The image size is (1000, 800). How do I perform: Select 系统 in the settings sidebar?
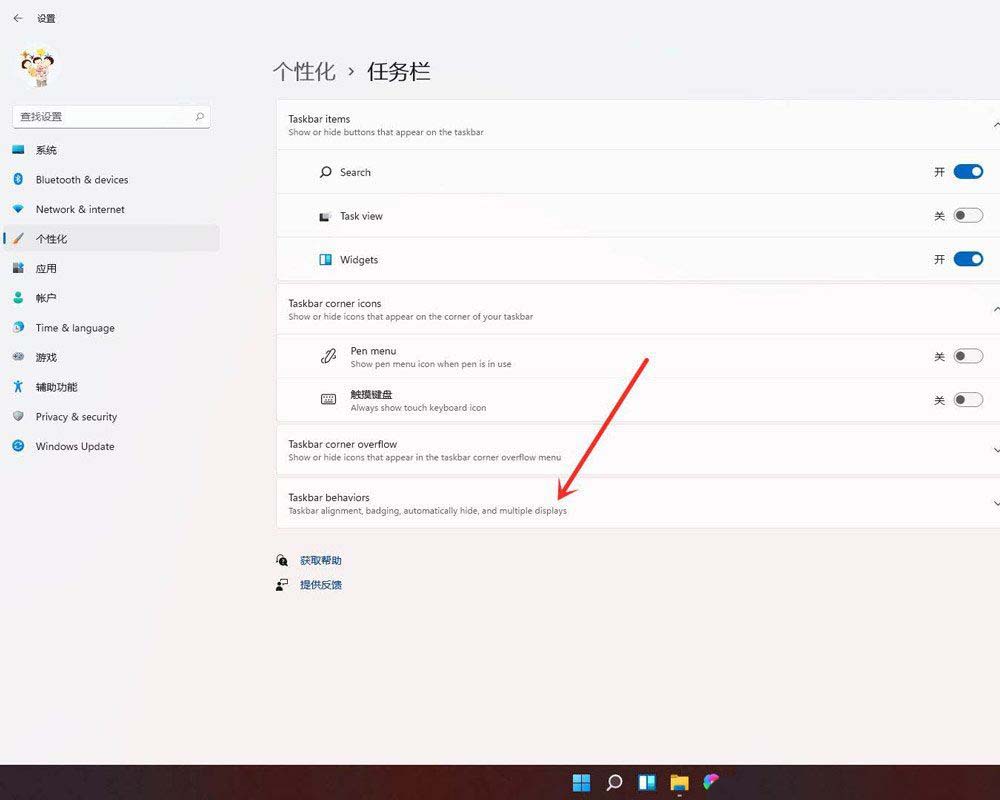tap(45, 150)
